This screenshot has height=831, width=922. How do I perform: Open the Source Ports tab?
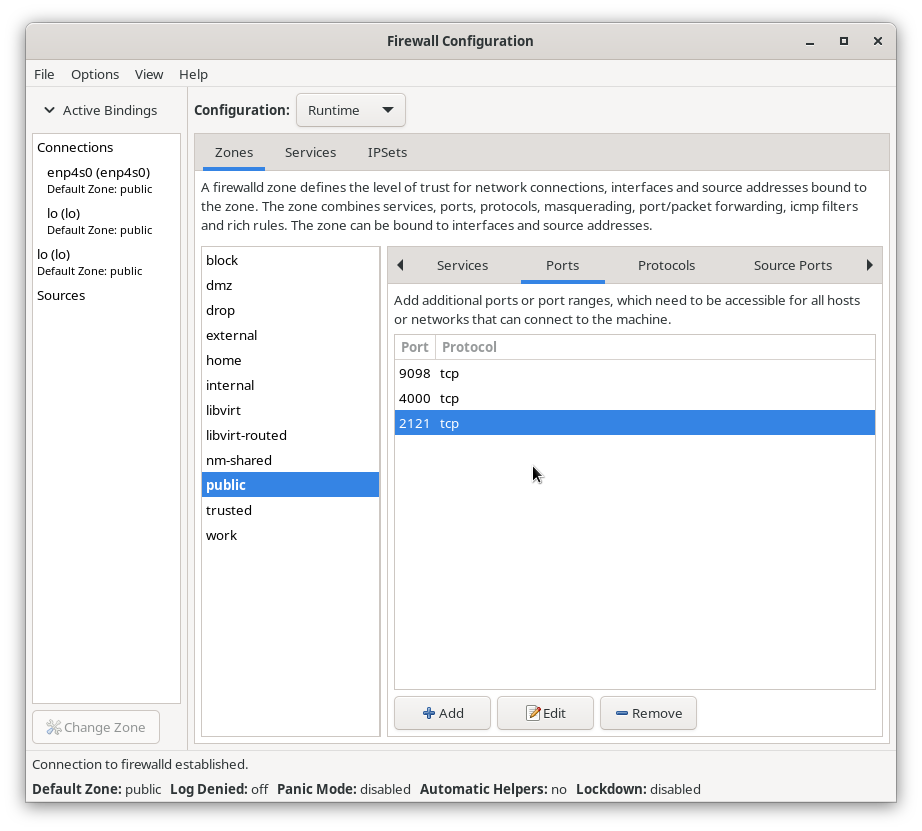(x=793, y=266)
